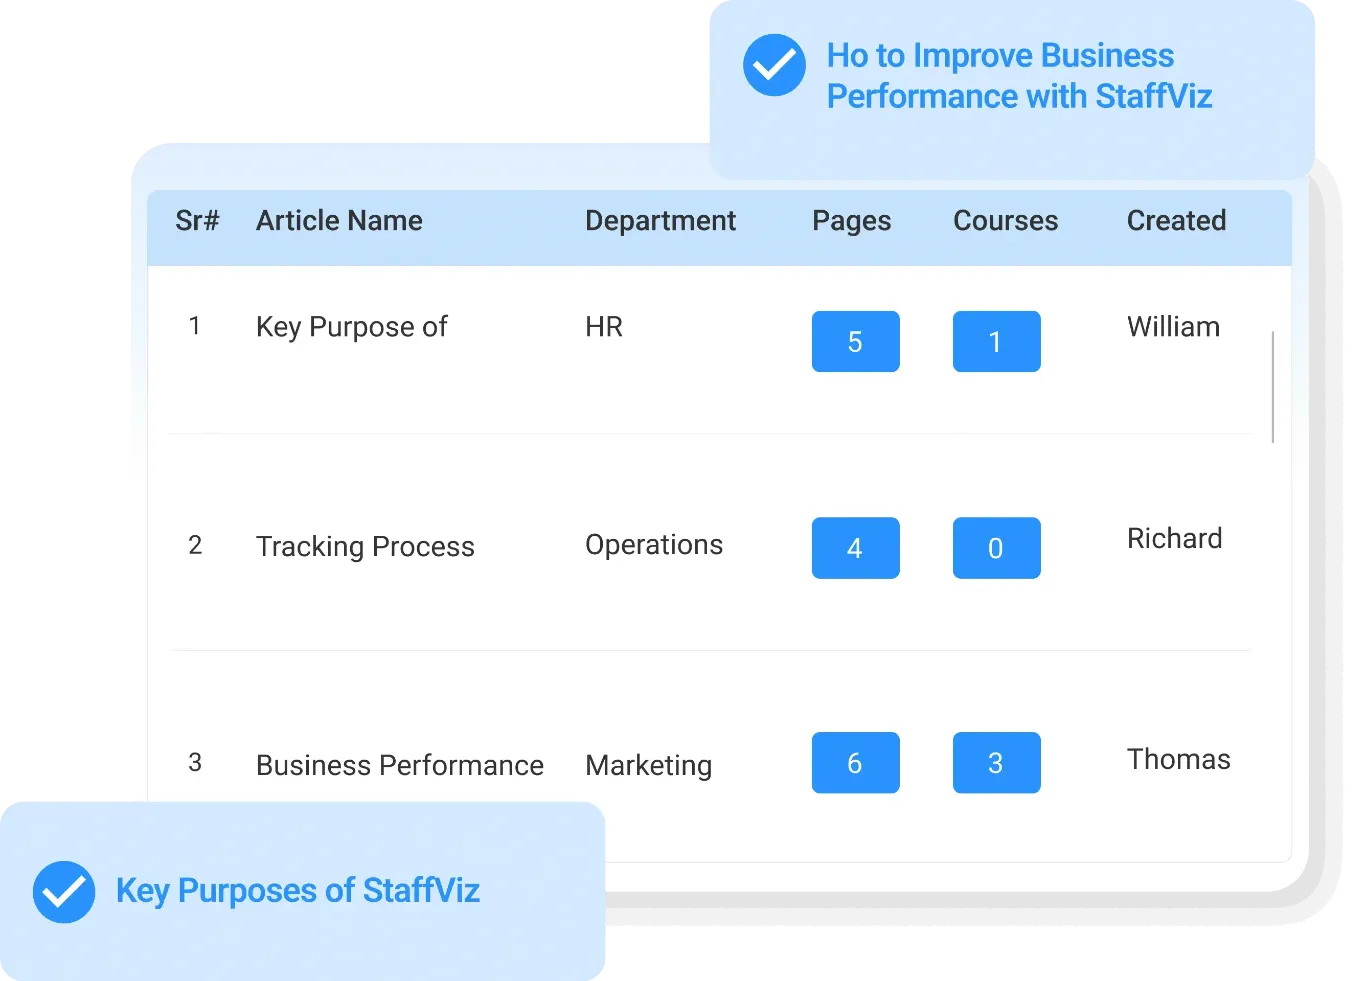Select the Business Performance article name
Image resolution: width=1366 pixels, height=981 pixels.
pos(399,766)
